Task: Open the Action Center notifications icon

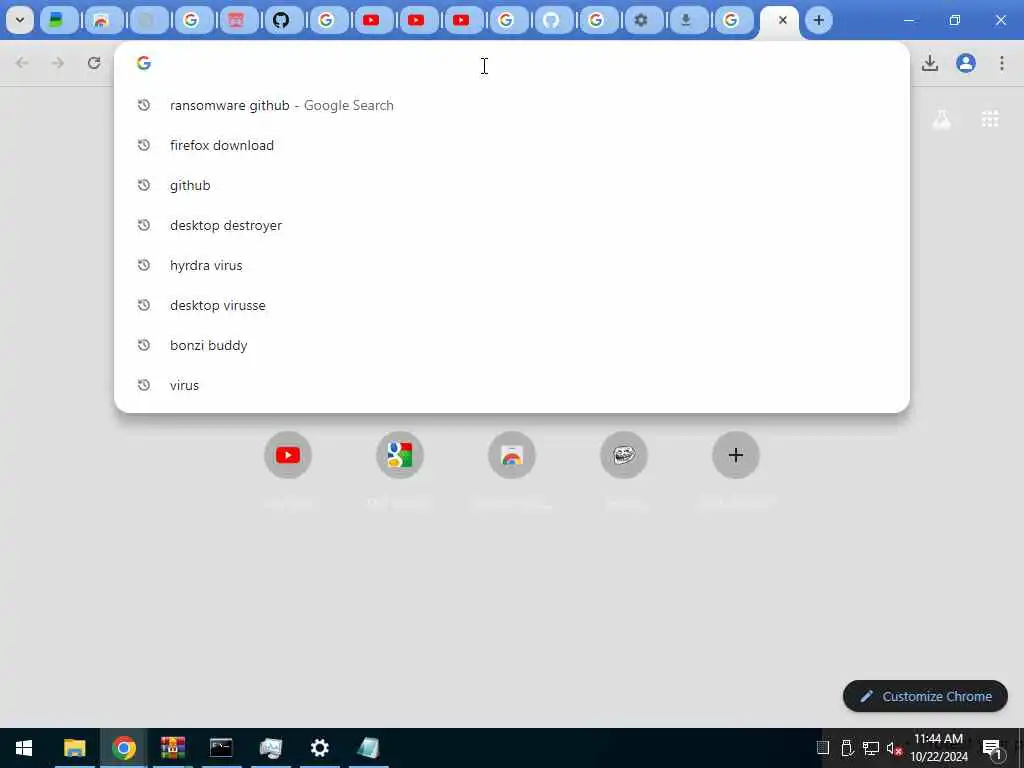Action: coord(992,748)
